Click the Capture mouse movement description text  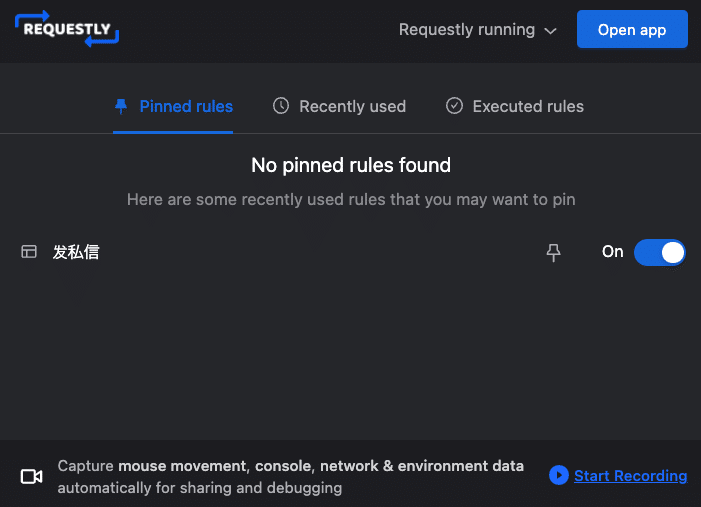[x=290, y=477]
